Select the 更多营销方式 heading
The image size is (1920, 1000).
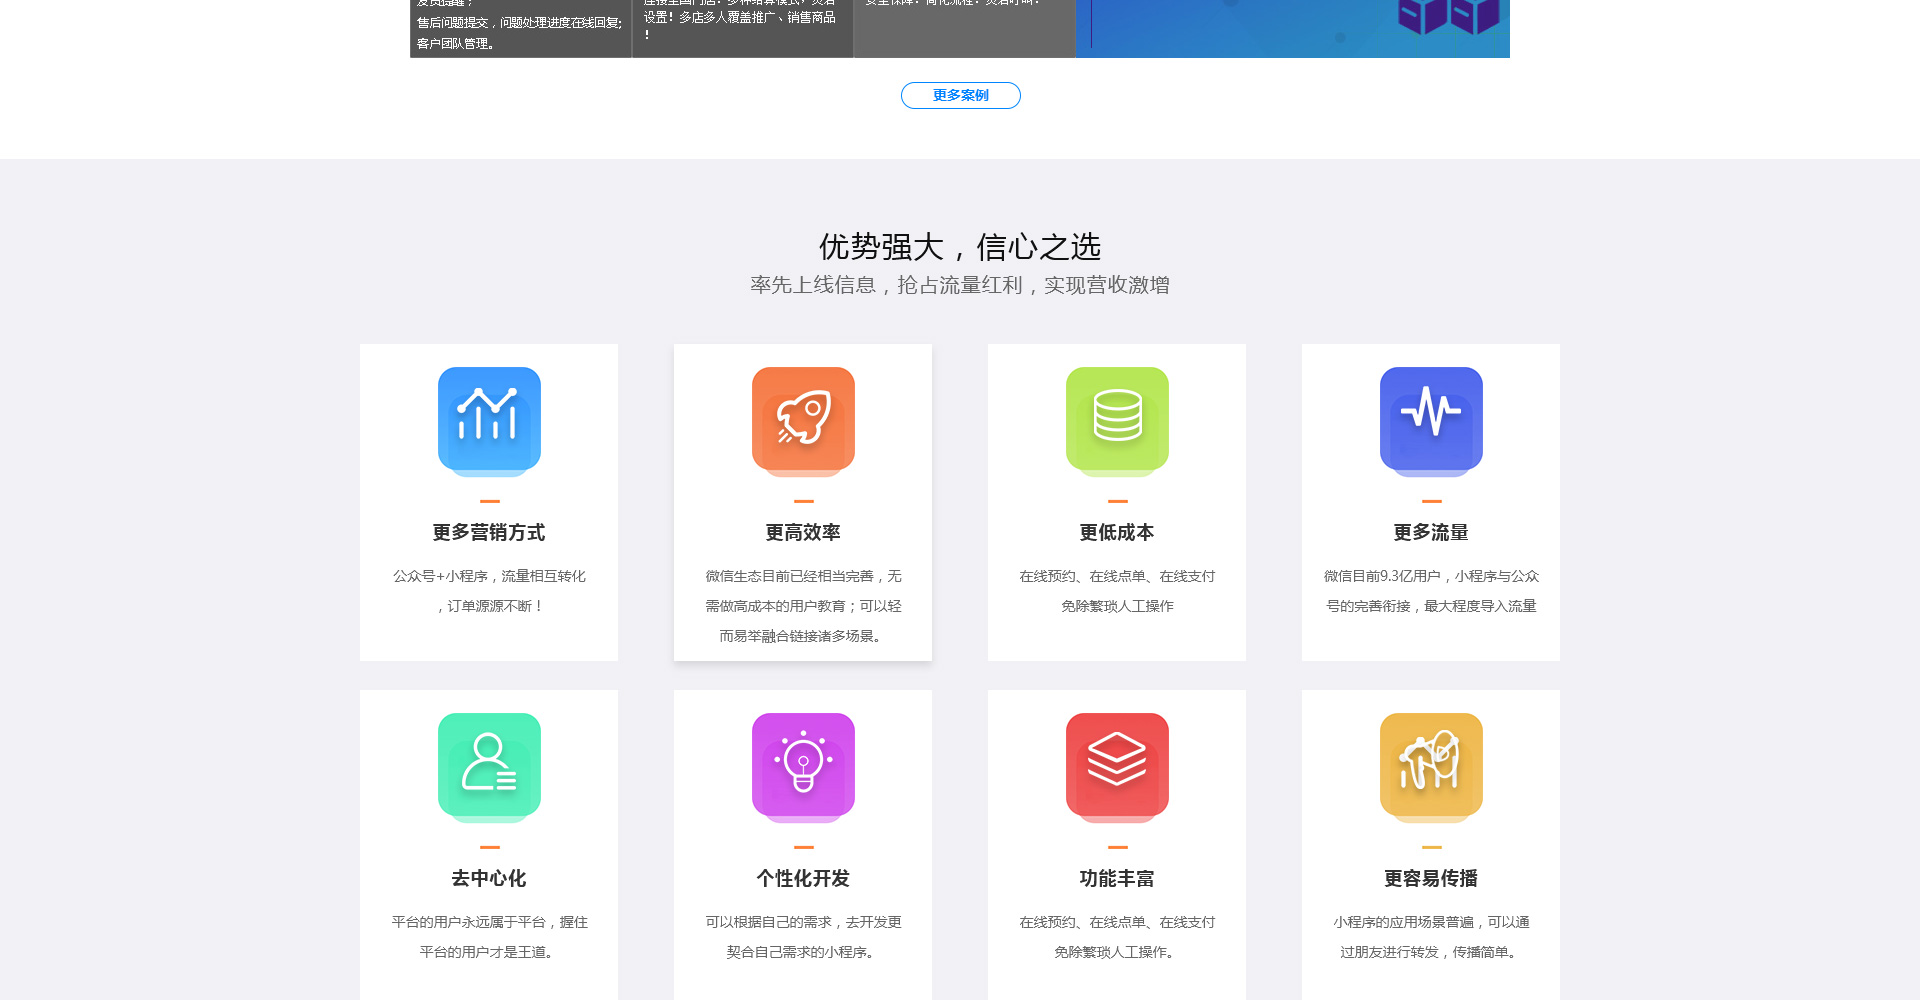[489, 533]
